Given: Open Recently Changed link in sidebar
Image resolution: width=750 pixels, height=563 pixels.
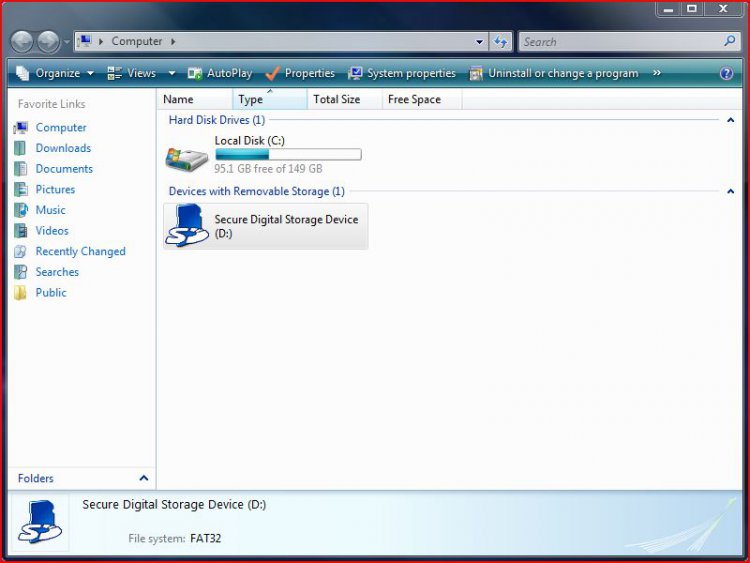Looking at the screenshot, I should pos(80,251).
